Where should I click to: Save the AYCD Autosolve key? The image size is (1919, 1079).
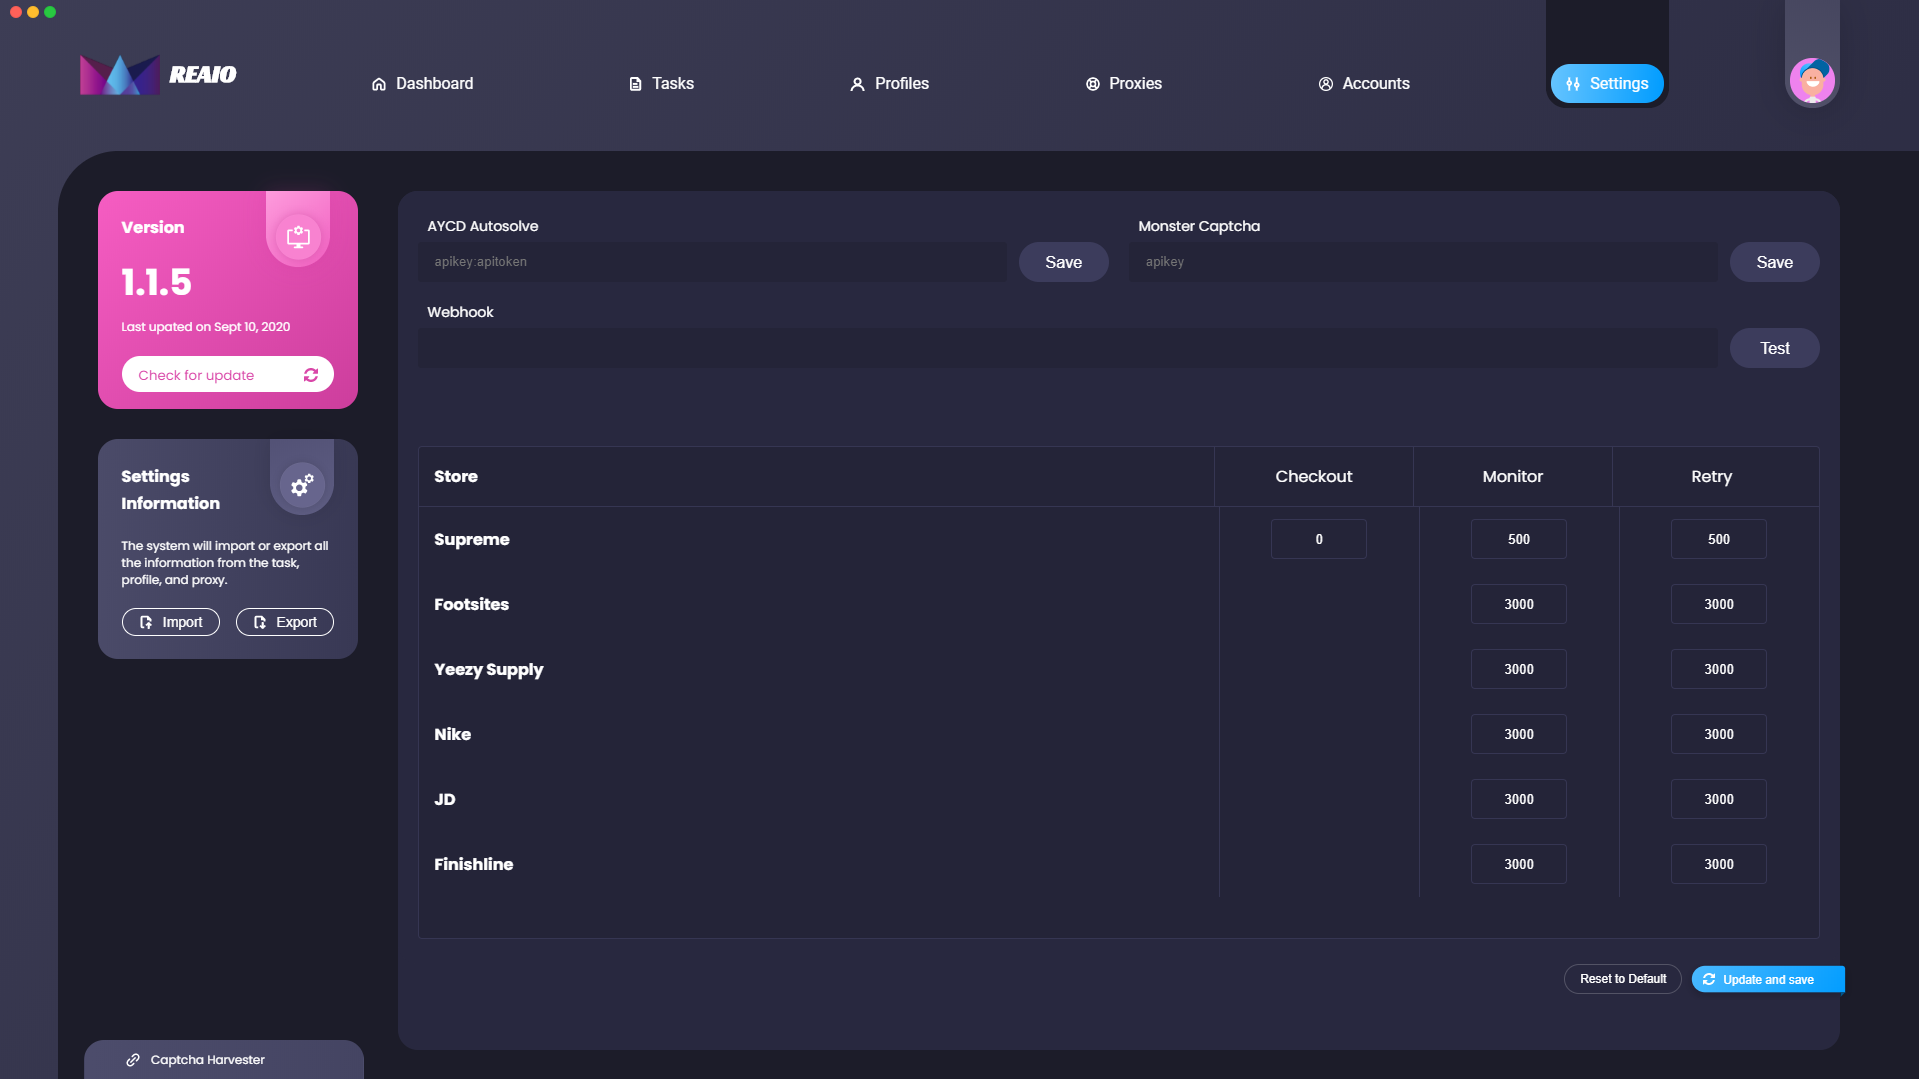[x=1063, y=262]
